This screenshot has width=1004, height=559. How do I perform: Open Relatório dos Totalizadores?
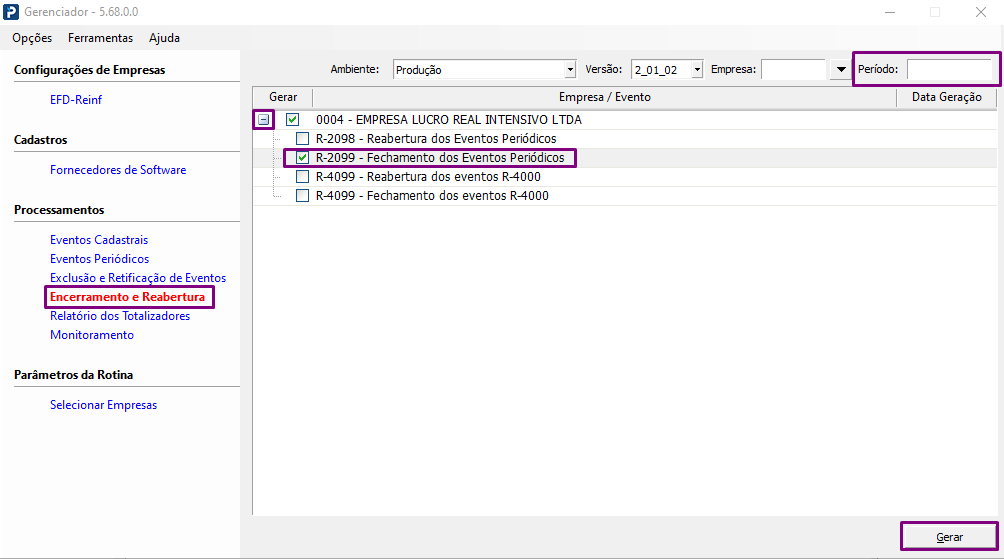coord(120,316)
